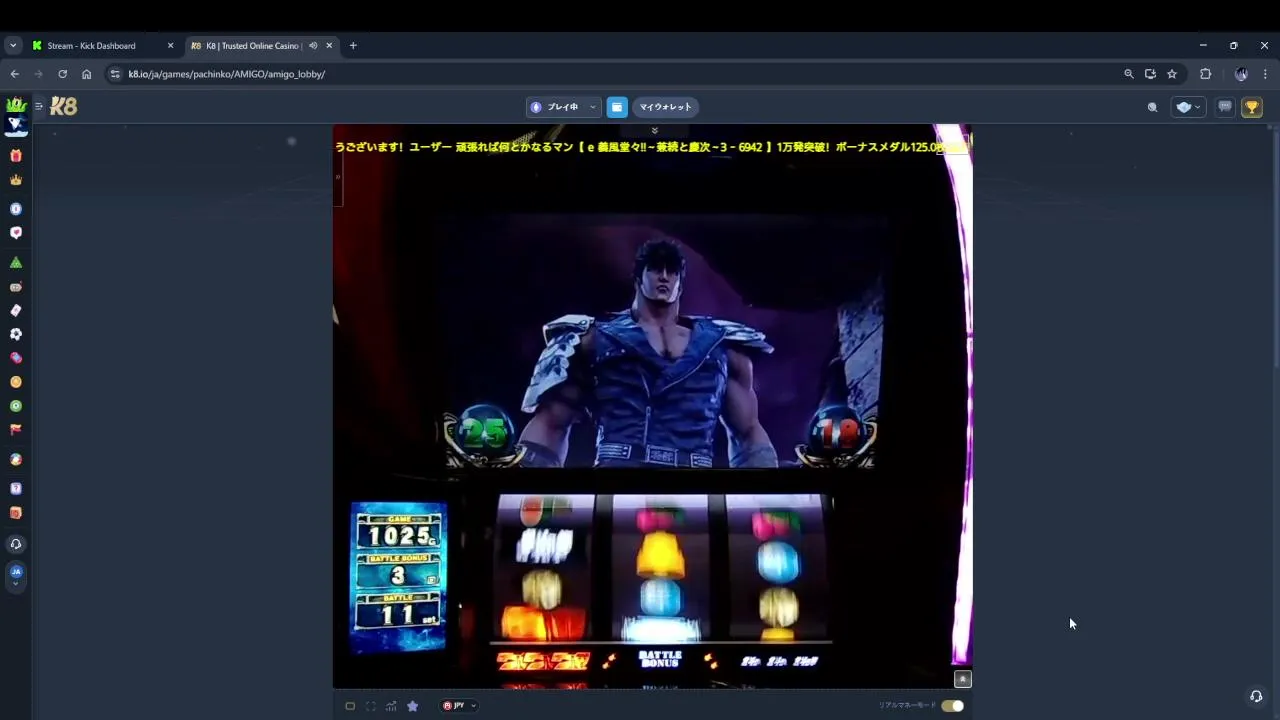This screenshot has height=720, width=1280.
Task: Switch to the Stream - Kick Dashboard tab
Action: tap(103, 45)
